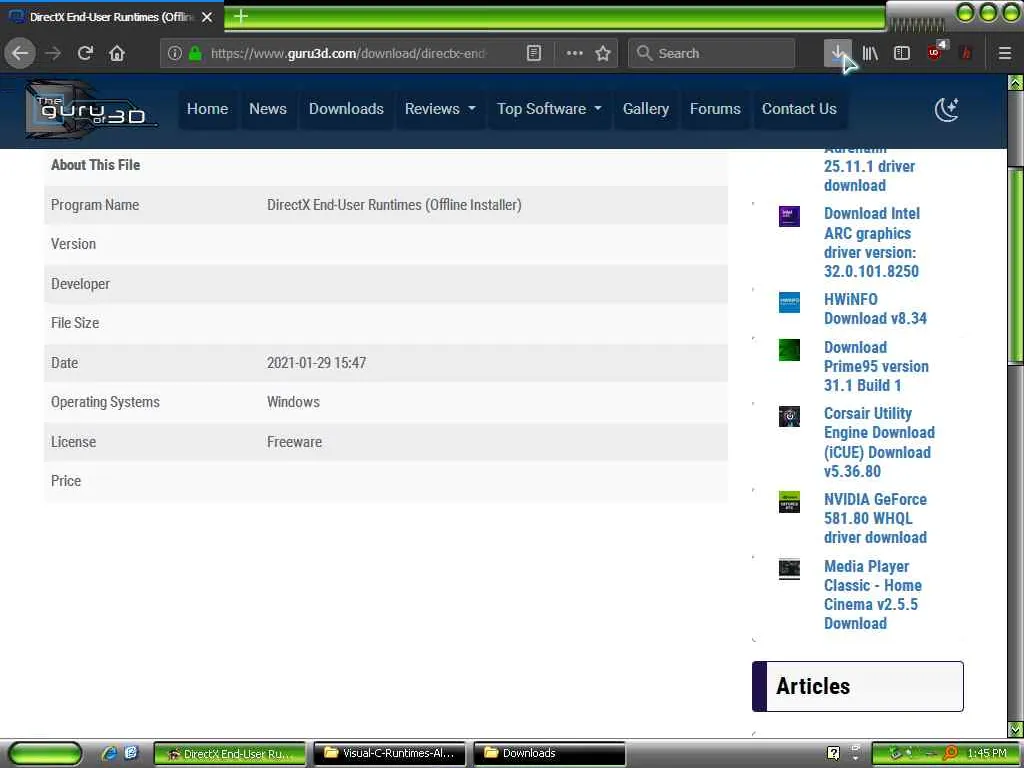Click HWiNFO thumbnail icon

click(789, 302)
